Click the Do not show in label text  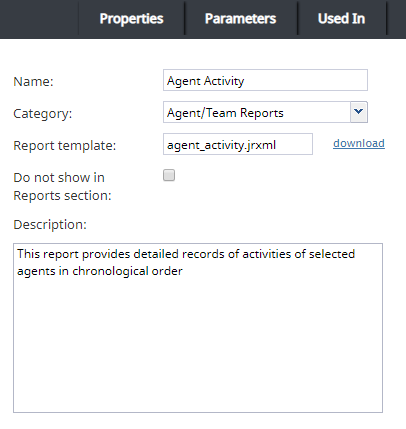[59, 178]
